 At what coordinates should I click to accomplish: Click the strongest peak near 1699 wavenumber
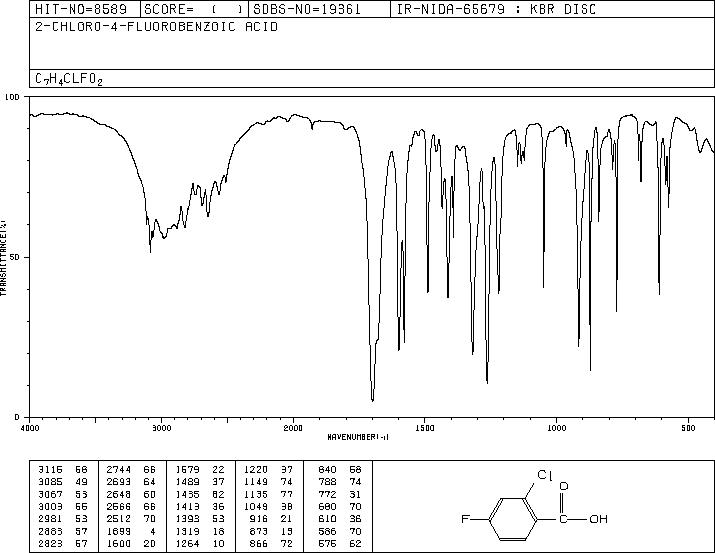point(373,399)
